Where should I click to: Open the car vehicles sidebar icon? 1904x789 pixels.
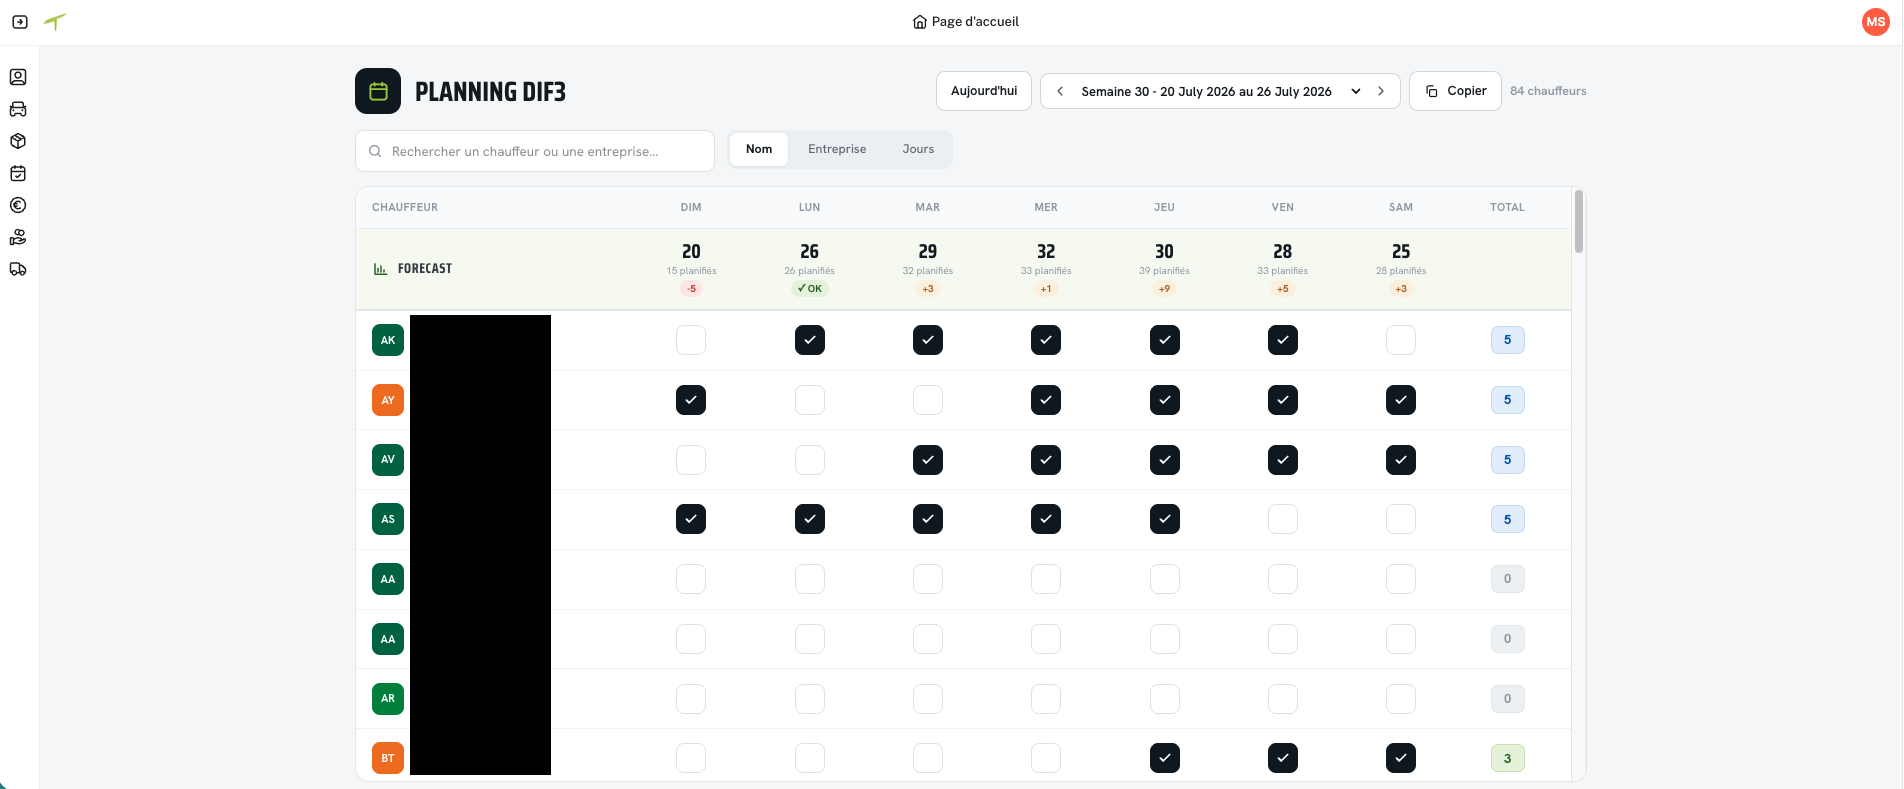(18, 109)
